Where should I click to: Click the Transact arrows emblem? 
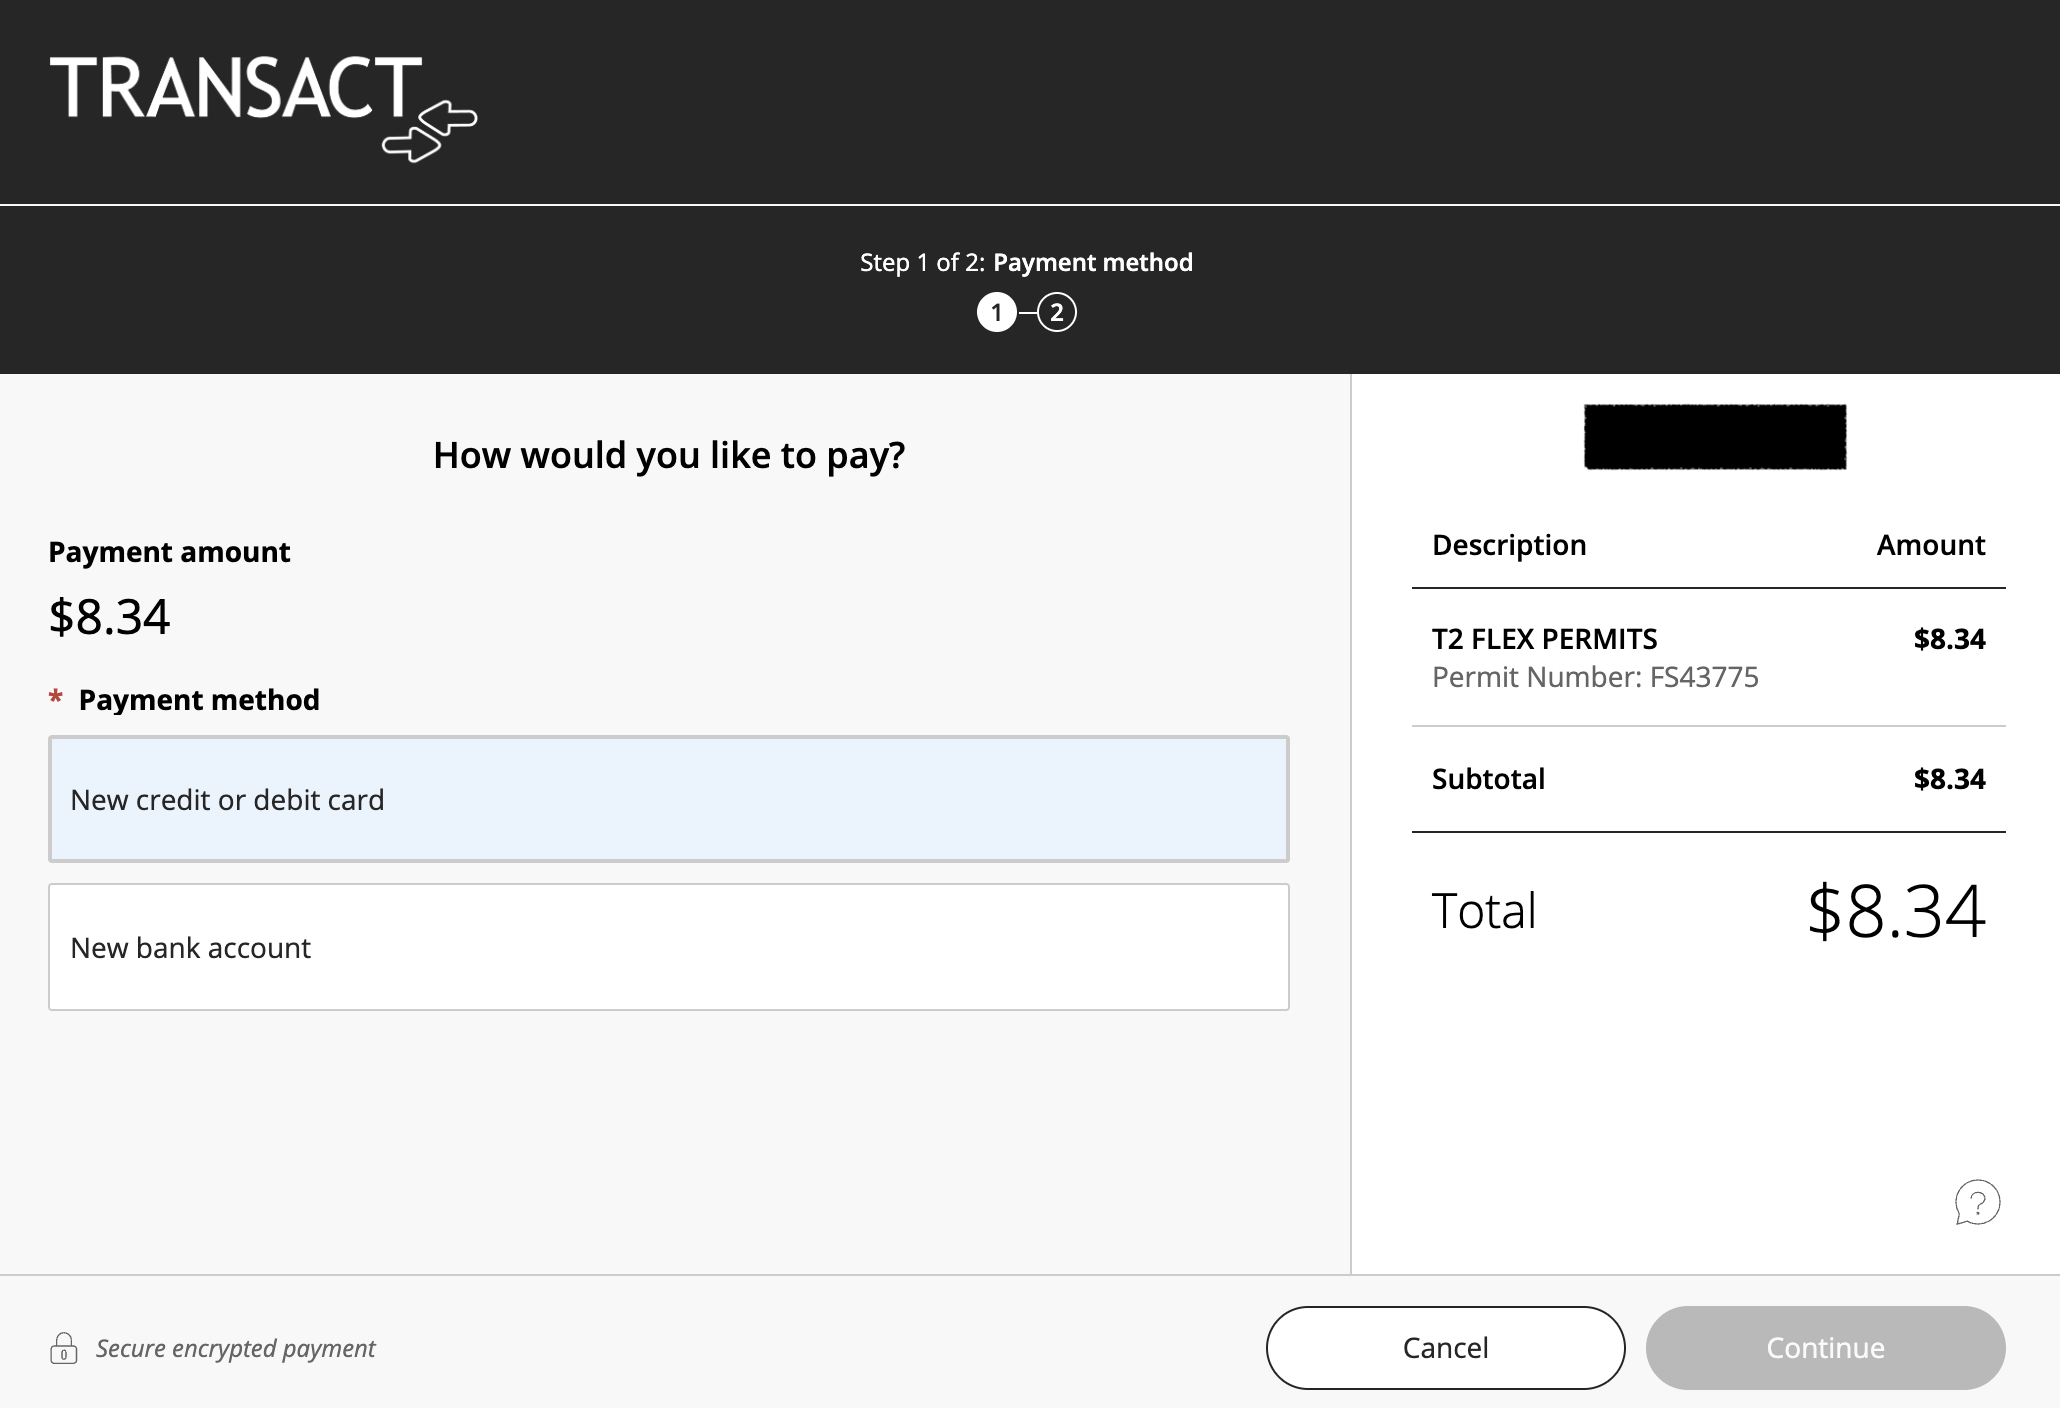click(430, 131)
